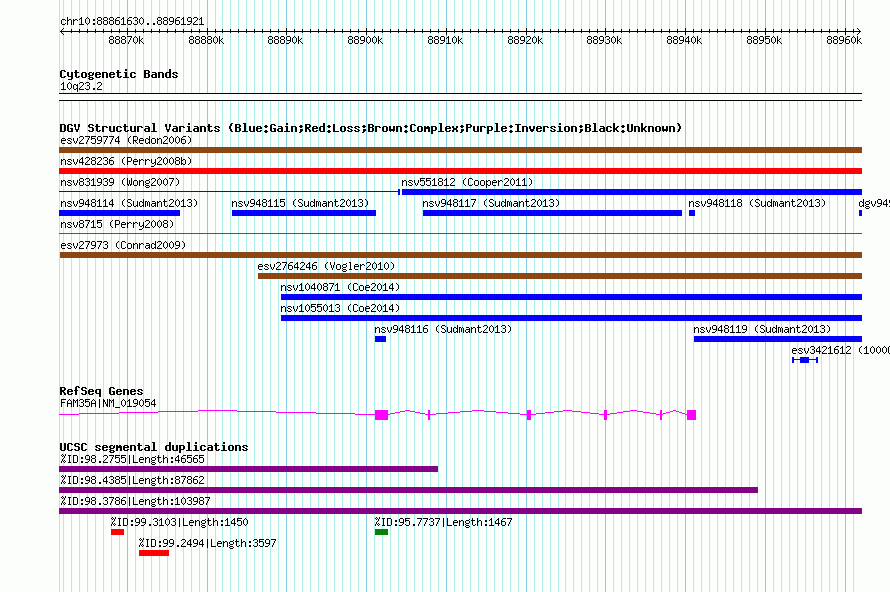Image resolution: width=890 pixels, height=592 pixels.
Task: Select the red duplication block Length:3597
Action: click(x=154, y=553)
